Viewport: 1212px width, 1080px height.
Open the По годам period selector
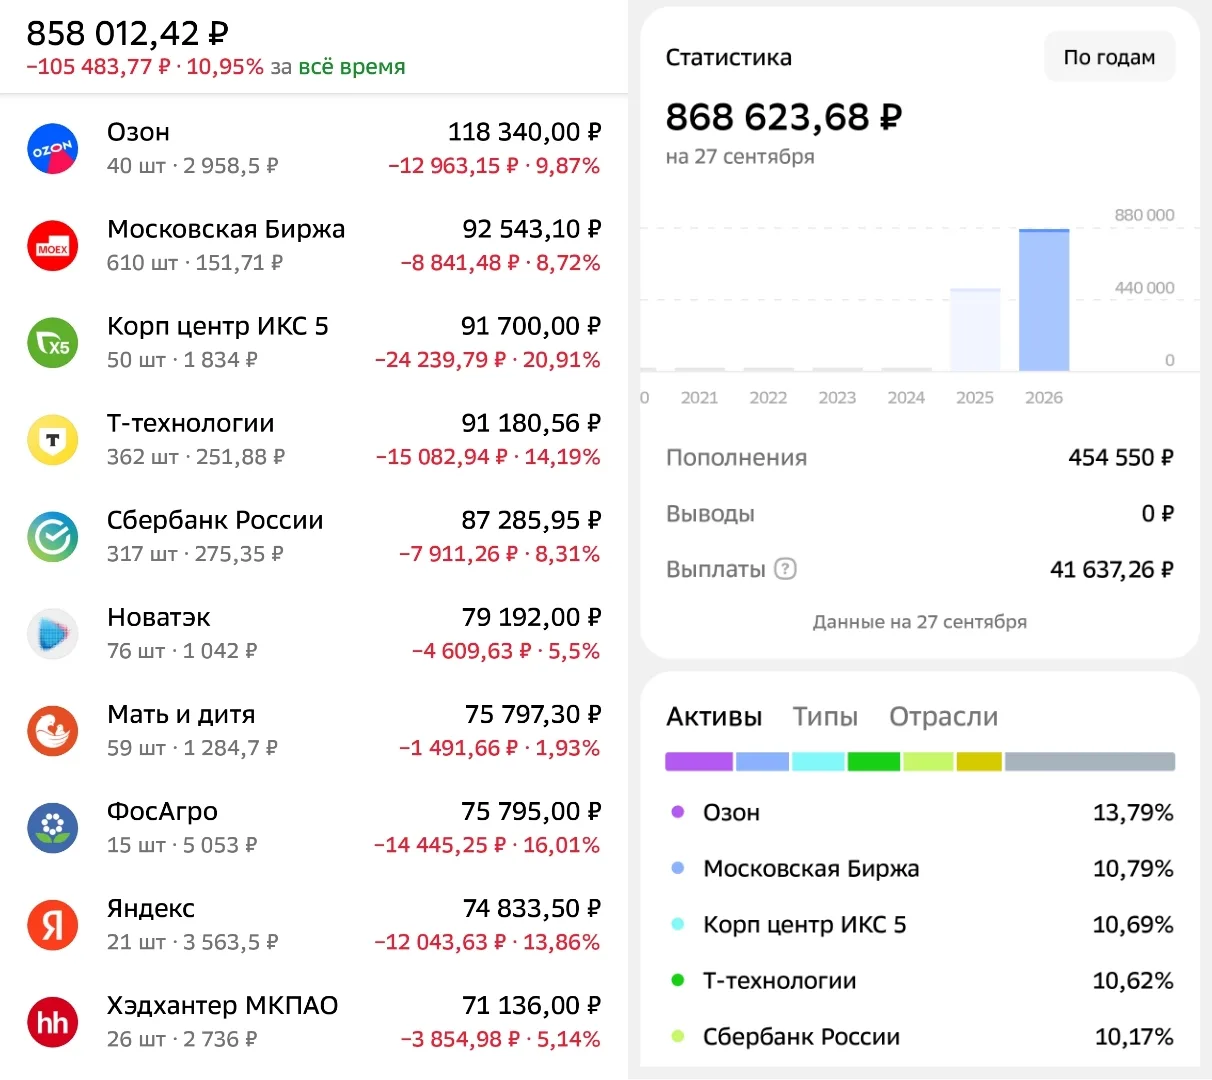(1109, 58)
